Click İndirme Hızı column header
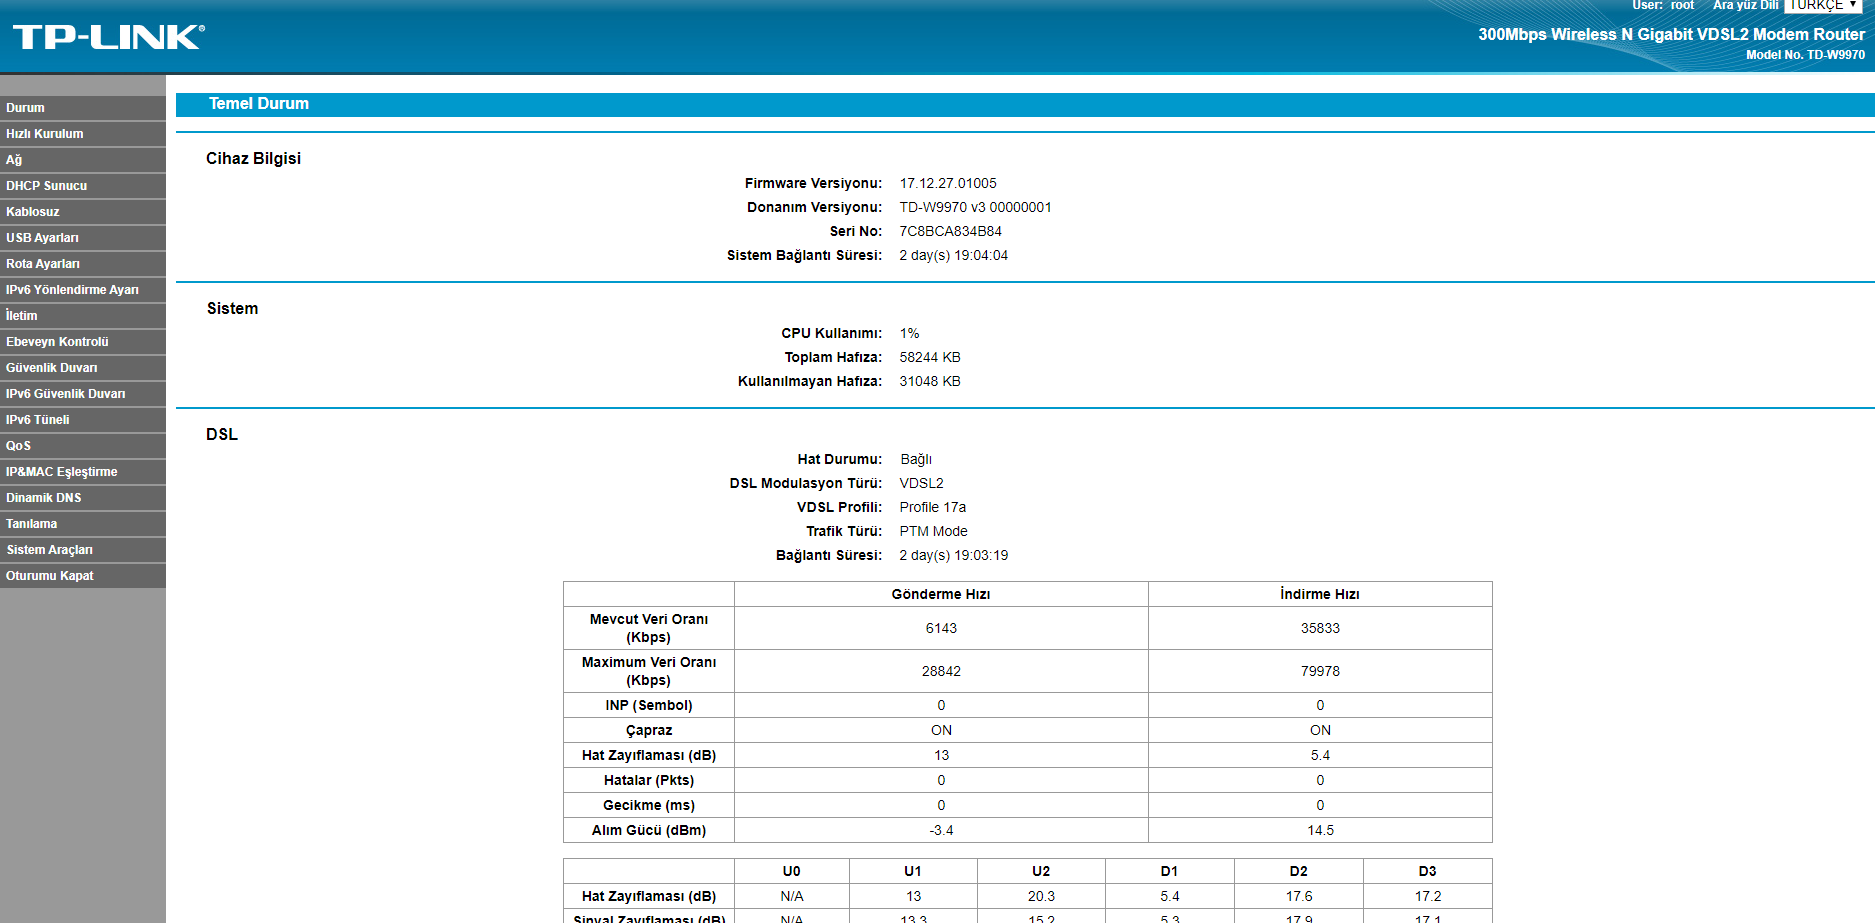Image resolution: width=1875 pixels, height=923 pixels. point(1320,595)
